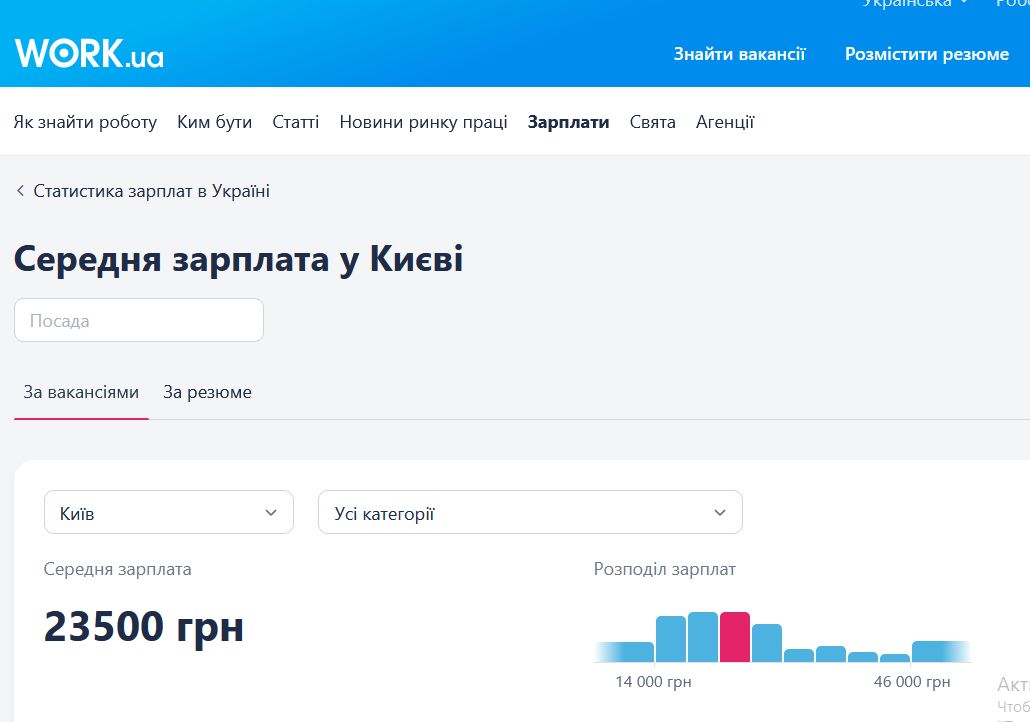Viewport: 1030px width, 722px height.
Task: Click the Середня зарплата у Києві heading
Action: [x=238, y=259]
